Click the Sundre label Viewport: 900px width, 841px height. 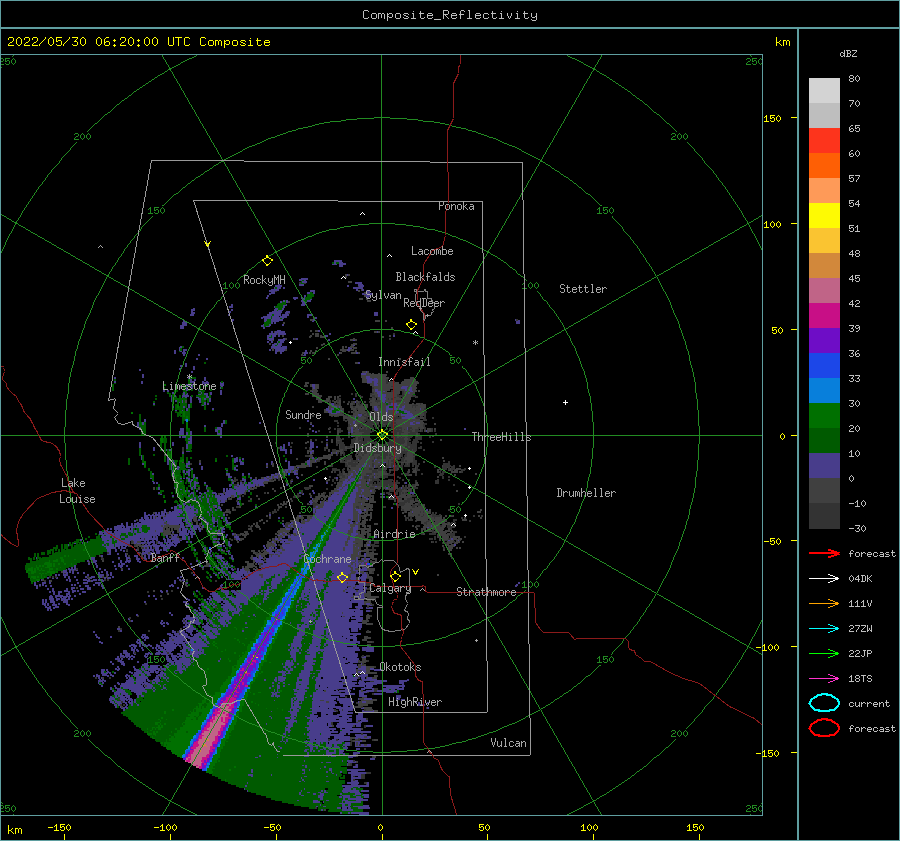click(303, 414)
